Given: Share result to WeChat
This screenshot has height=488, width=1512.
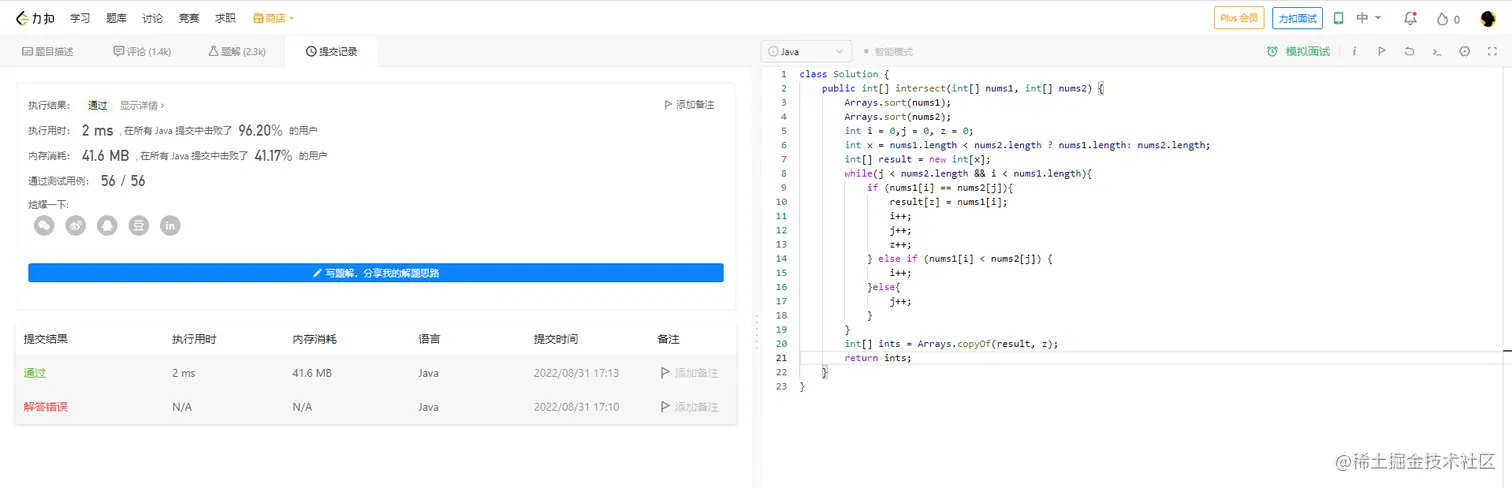Looking at the screenshot, I should [44, 226].
